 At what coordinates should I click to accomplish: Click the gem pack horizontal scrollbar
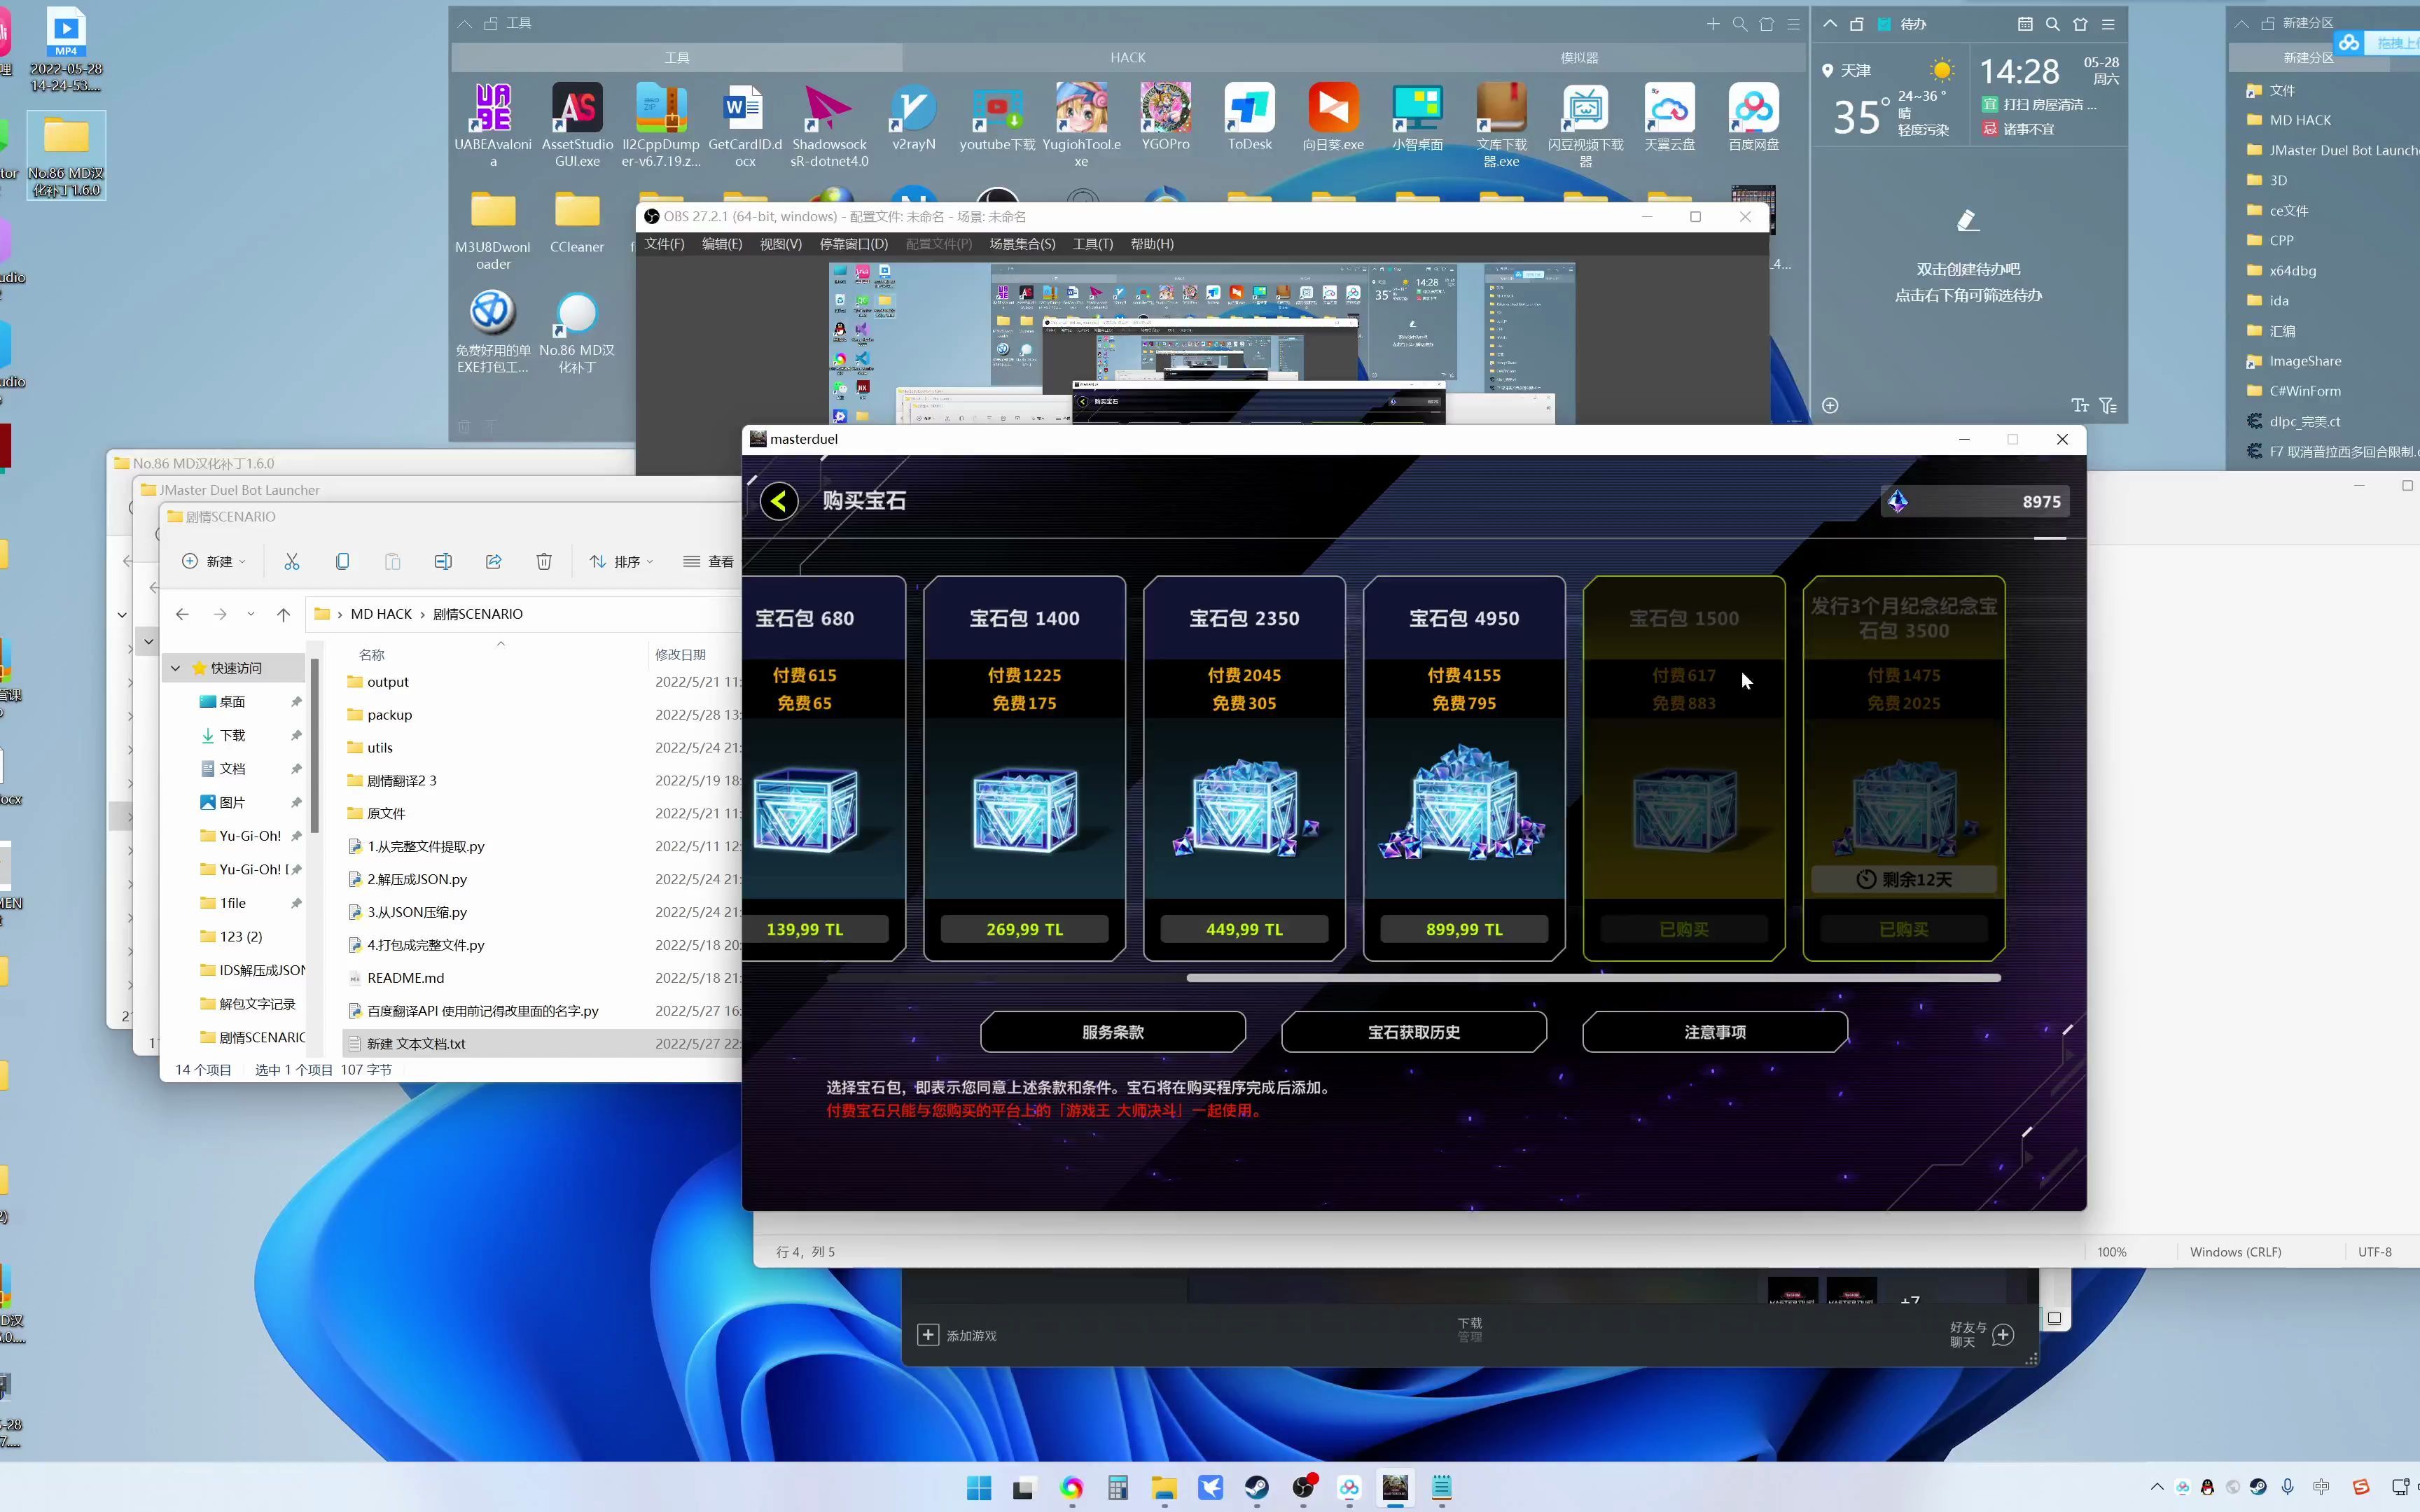click(x=1593, y=978)
